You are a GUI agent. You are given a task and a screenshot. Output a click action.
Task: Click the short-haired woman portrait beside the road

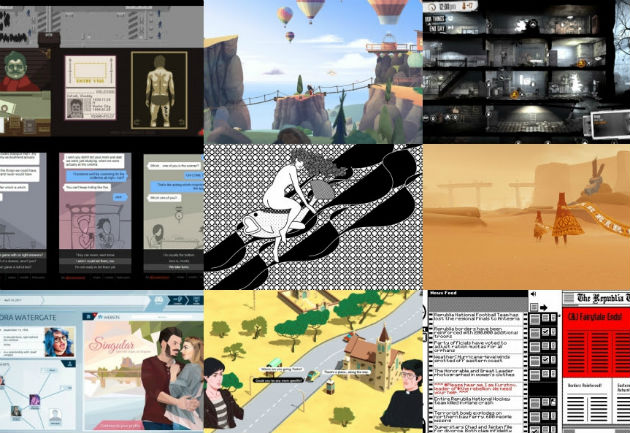pos(221,394)
